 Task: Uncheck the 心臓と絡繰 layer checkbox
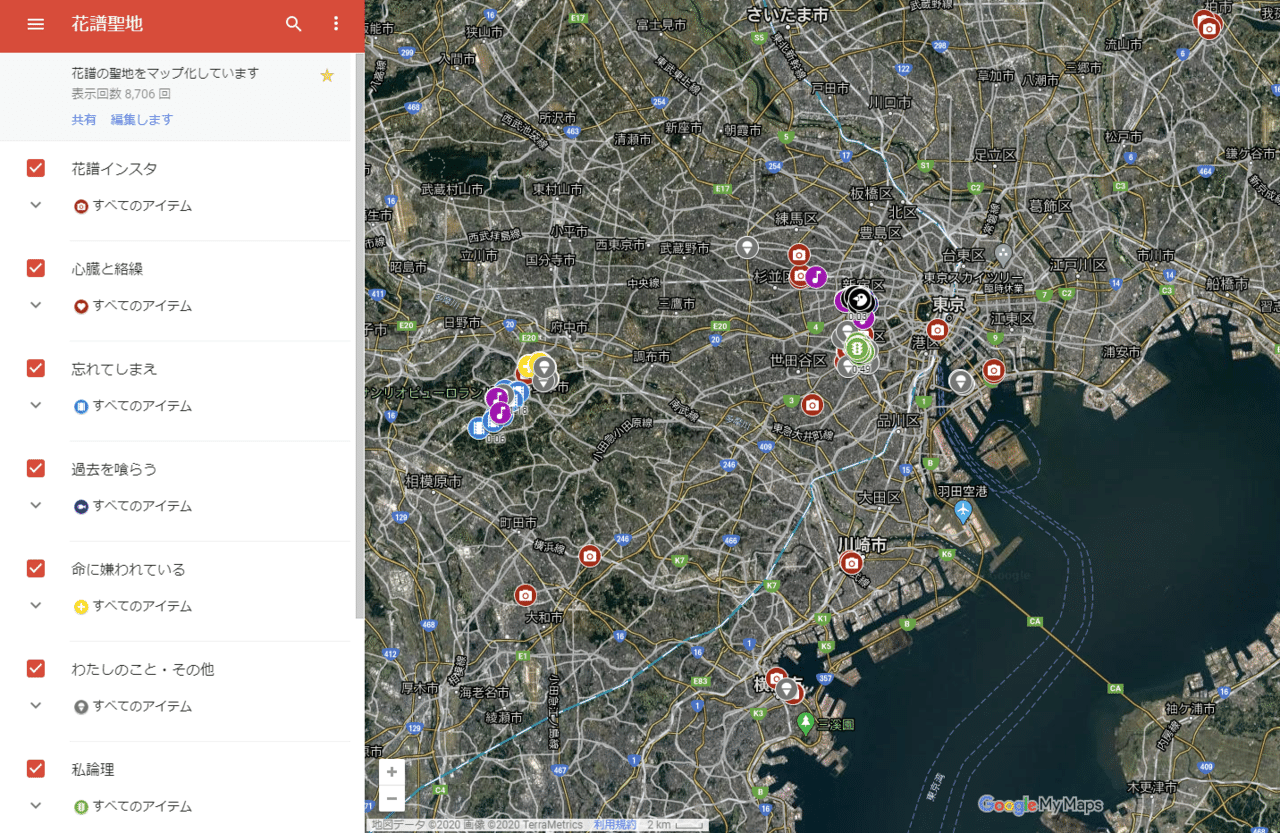(36, 268)
